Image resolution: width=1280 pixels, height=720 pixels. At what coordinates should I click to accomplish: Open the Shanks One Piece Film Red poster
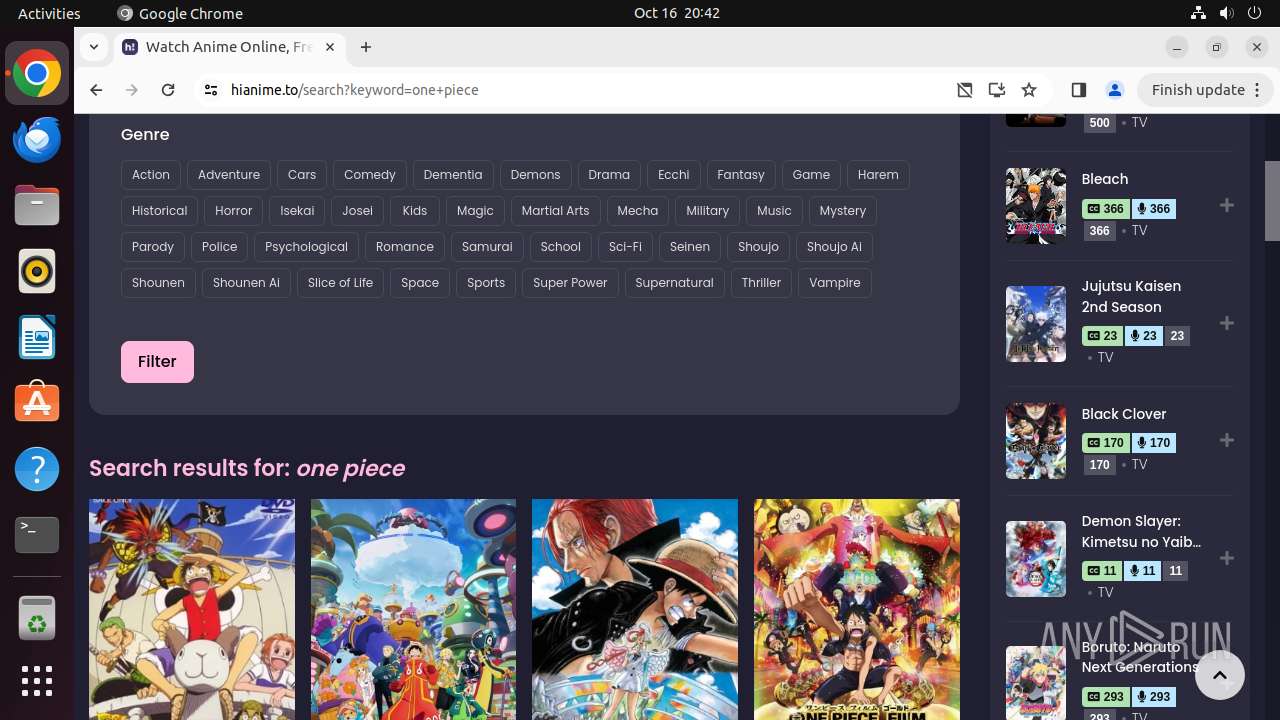click(635, 609)
